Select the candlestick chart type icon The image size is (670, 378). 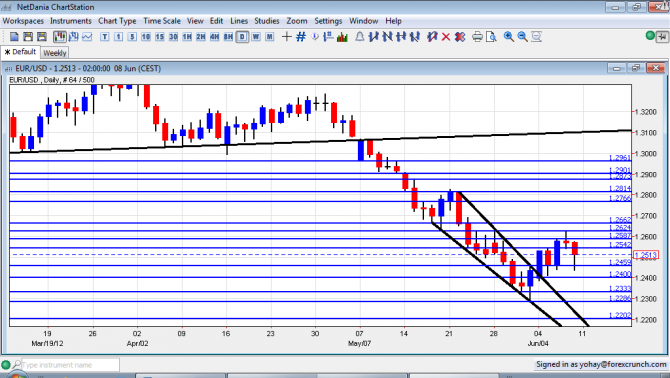(x=60, y=37)
